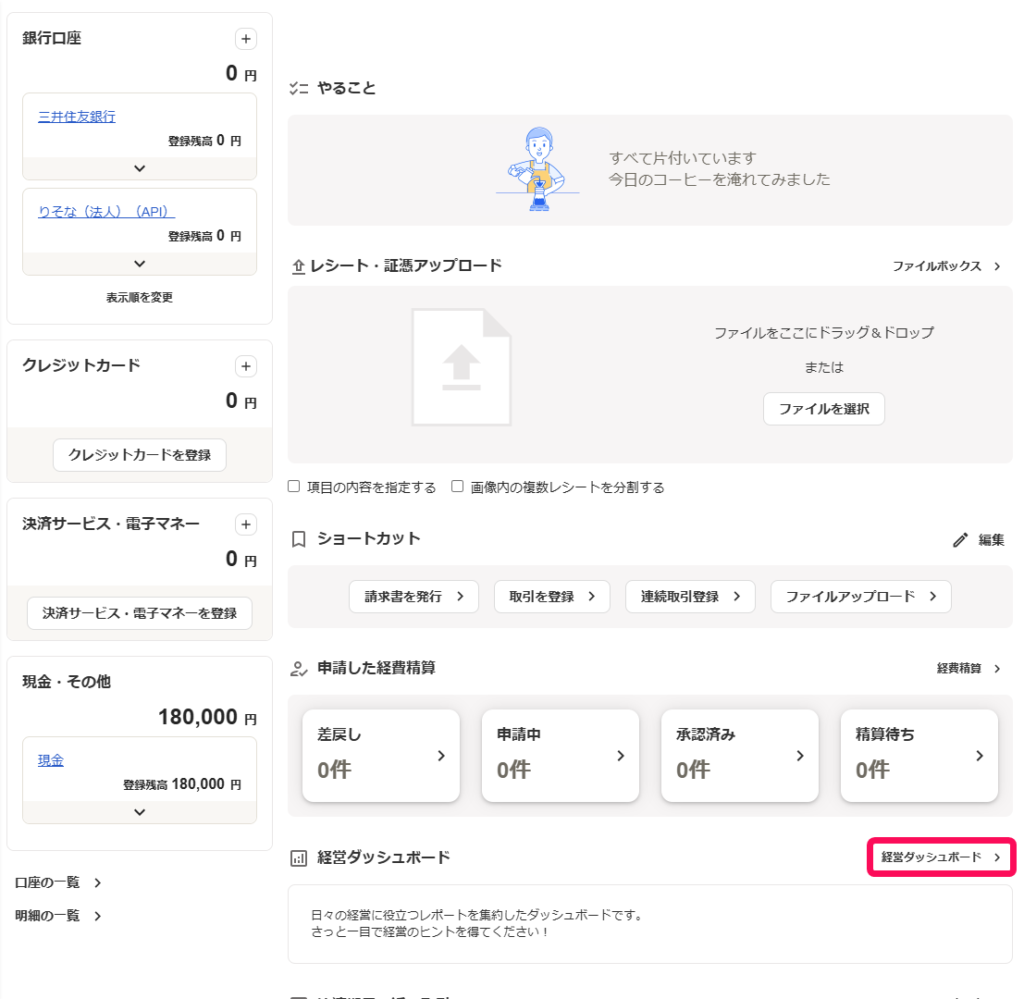Click the upload file icon in drop area
The width and height of the screenshot is (1024, 999).
coord(461,366)
